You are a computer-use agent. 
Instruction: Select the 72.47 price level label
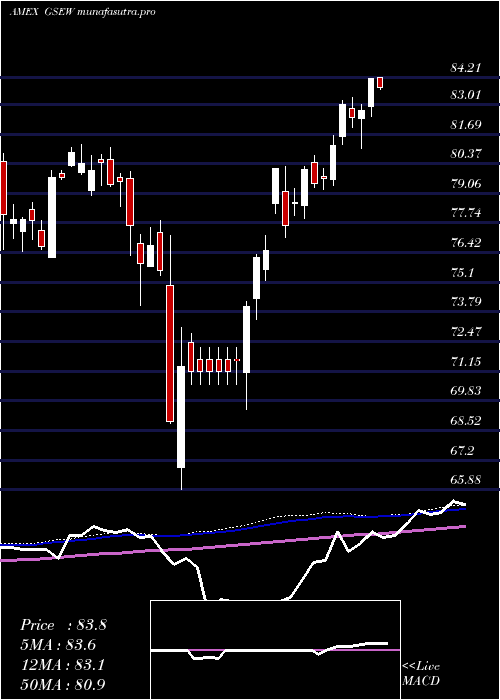(x=466, y=332)
